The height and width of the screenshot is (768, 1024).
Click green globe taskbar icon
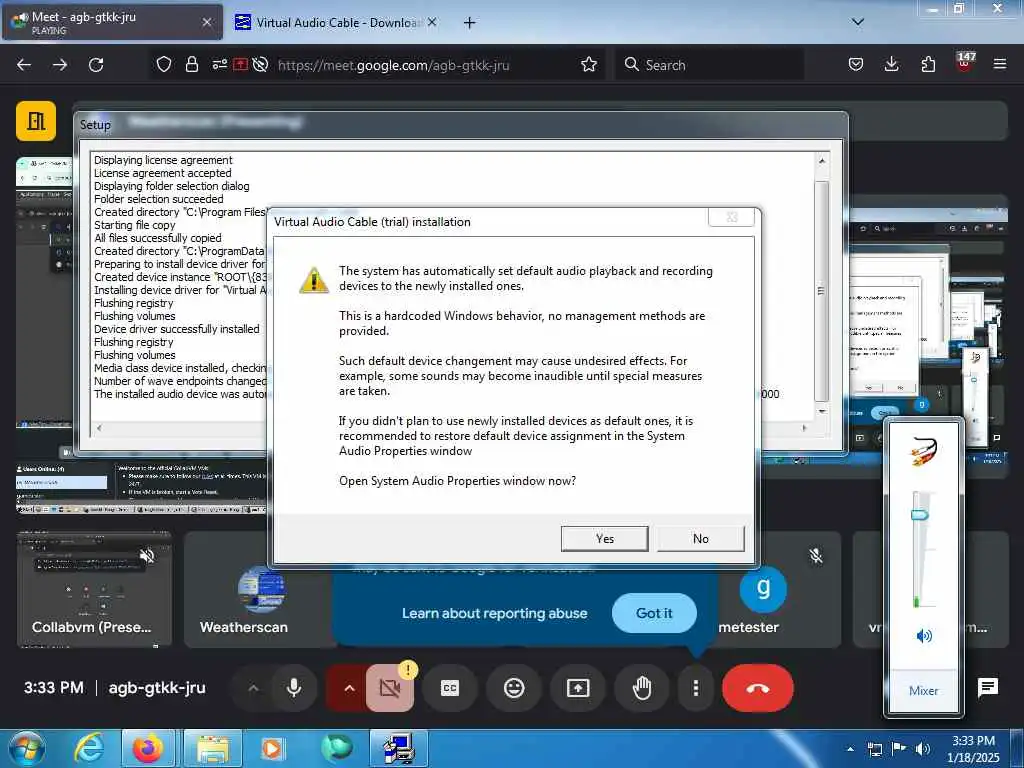coord(336,748)
